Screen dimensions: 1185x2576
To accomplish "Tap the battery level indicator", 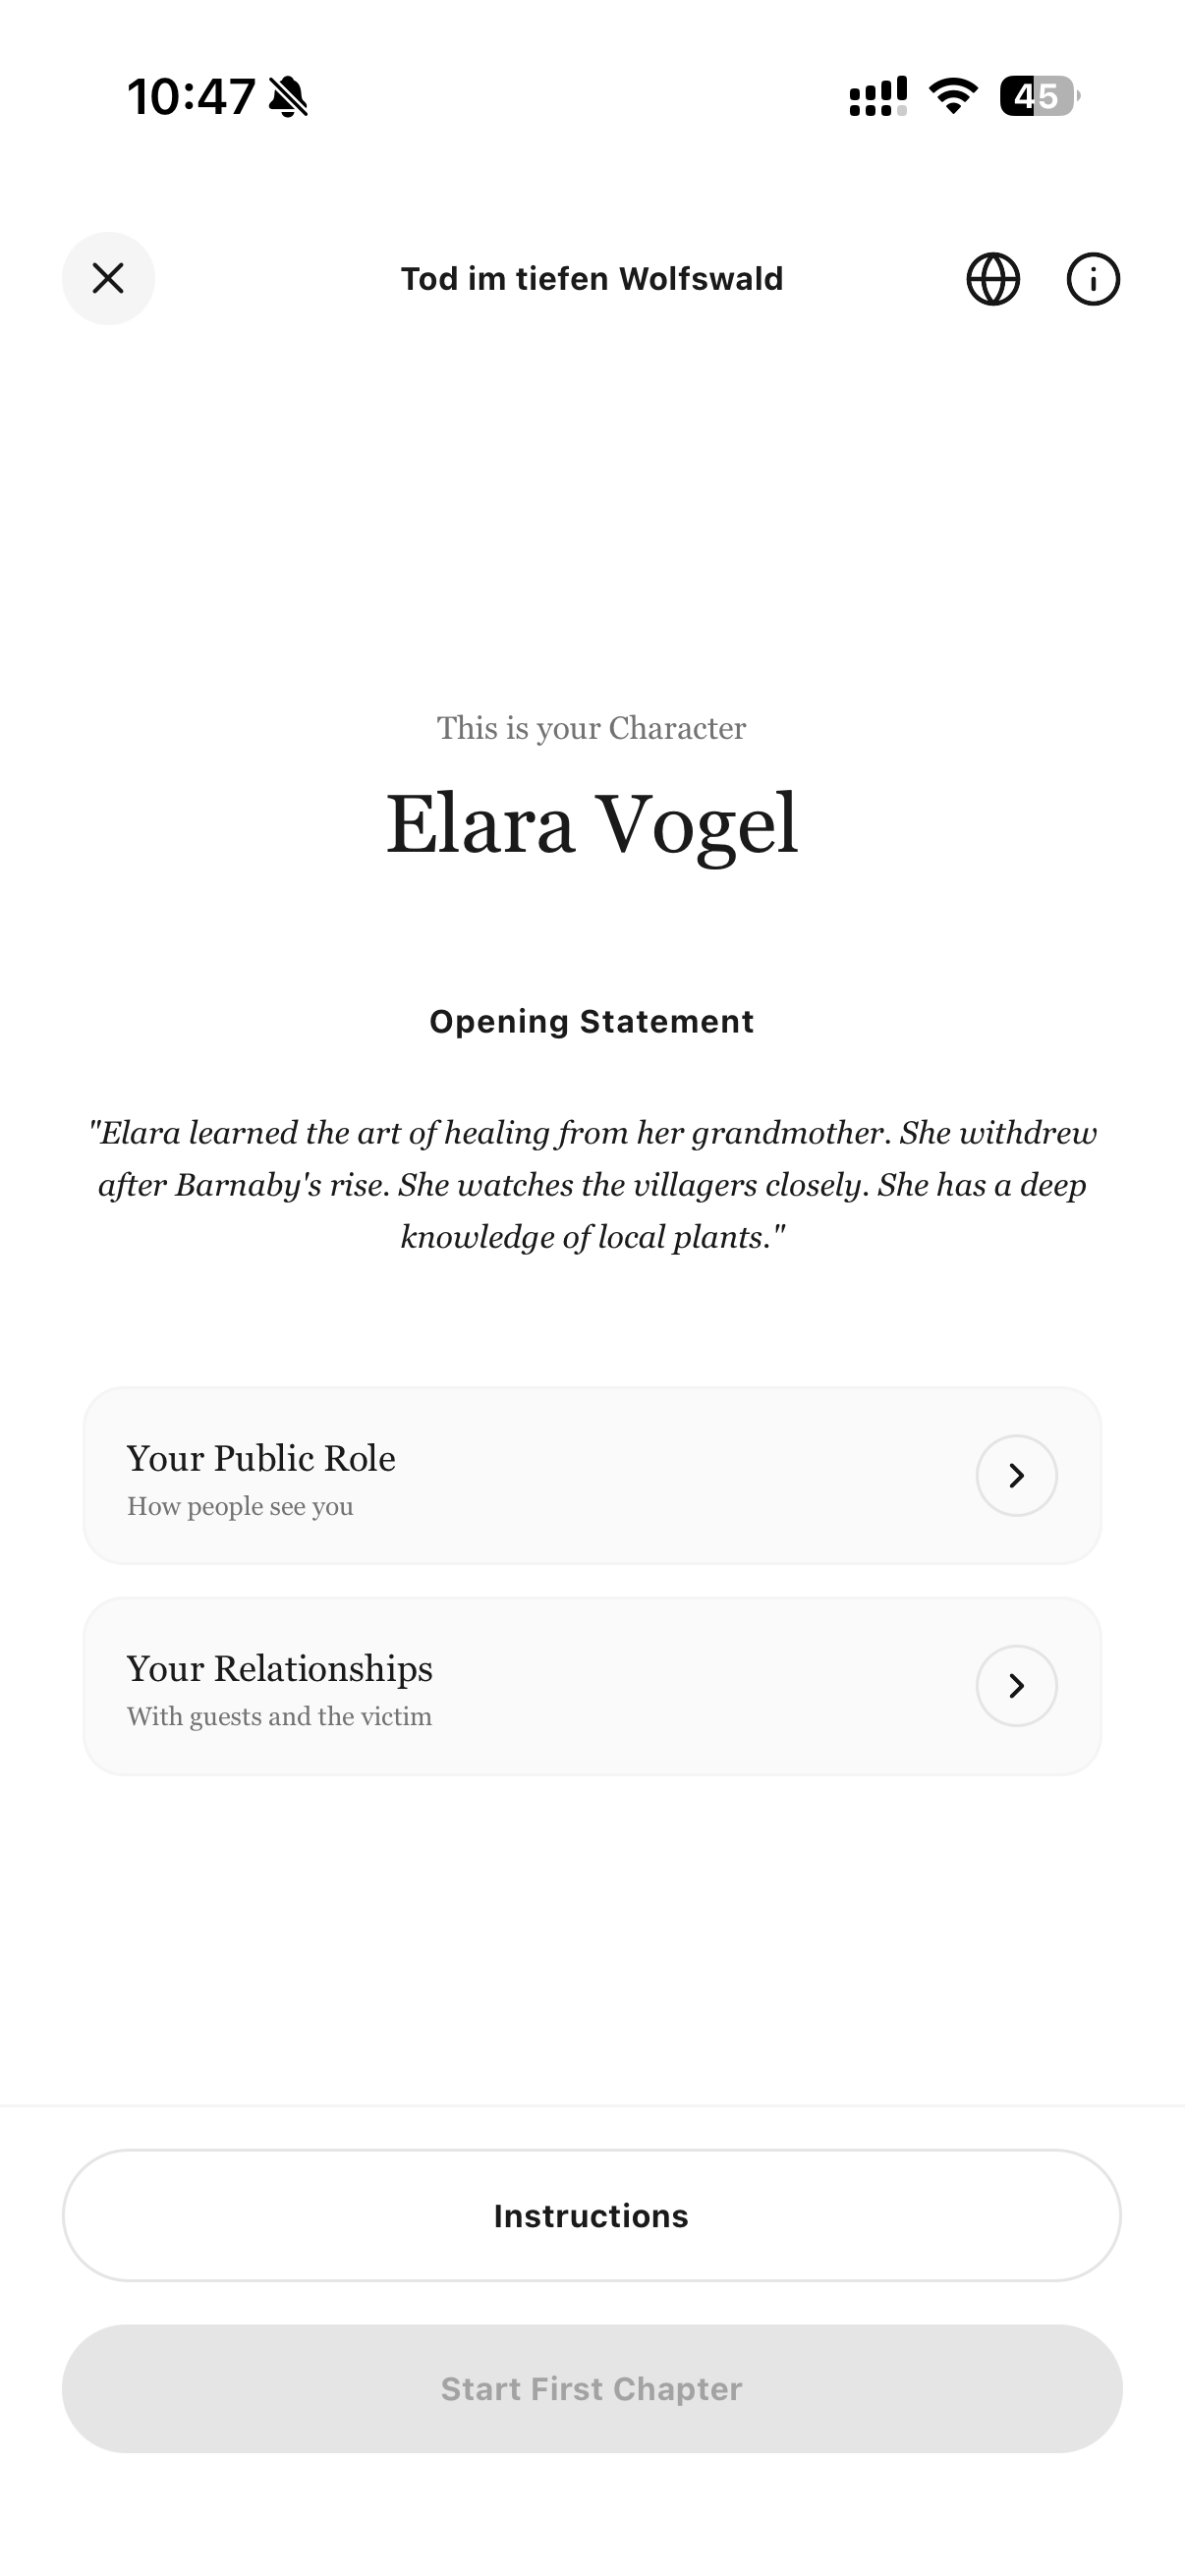I will click(1040, 96).
